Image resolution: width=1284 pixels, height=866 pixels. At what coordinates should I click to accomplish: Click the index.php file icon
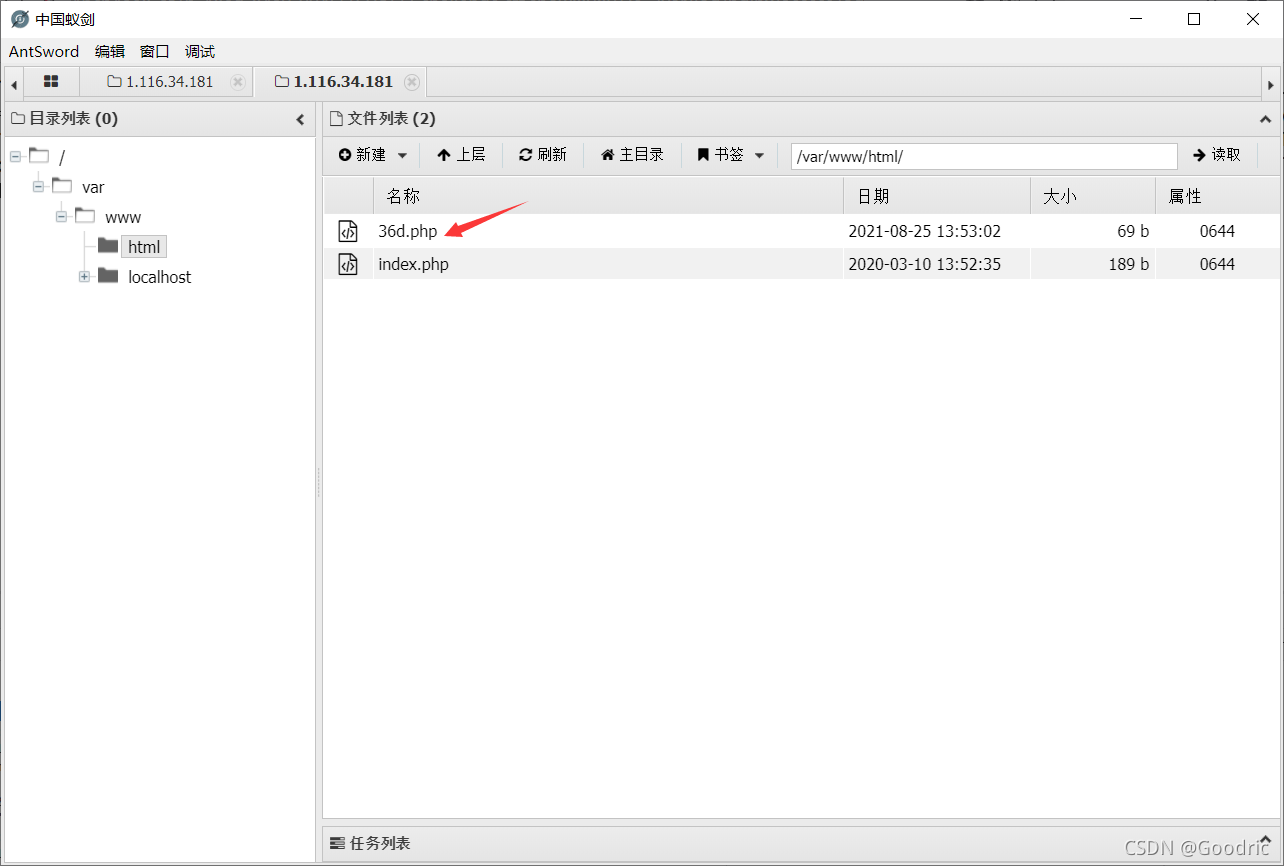coord(347,264)
